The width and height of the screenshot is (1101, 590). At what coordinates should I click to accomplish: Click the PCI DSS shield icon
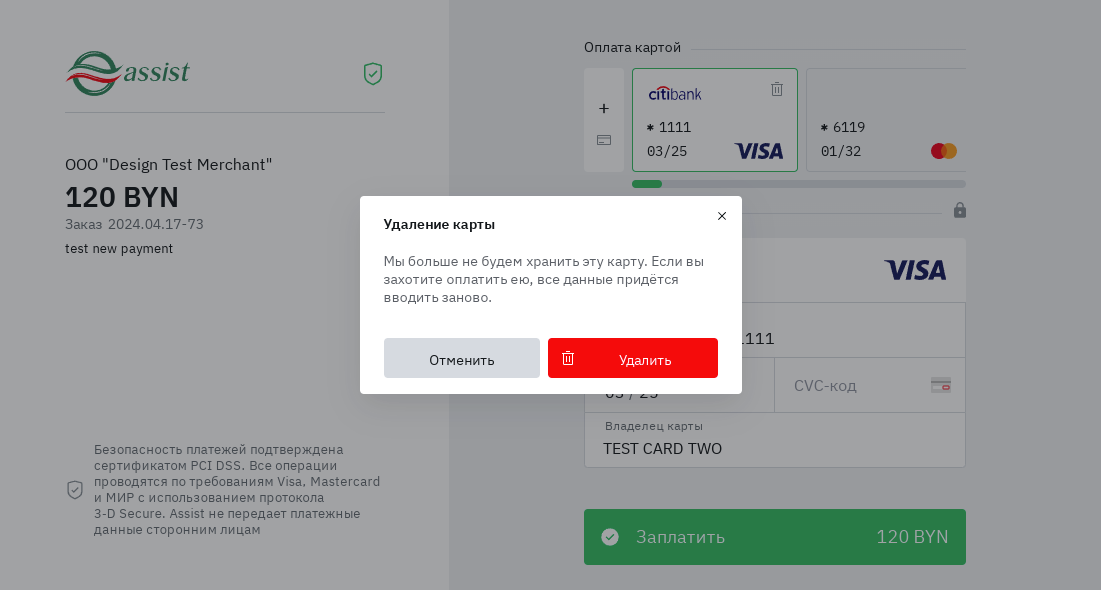[75, 489]
